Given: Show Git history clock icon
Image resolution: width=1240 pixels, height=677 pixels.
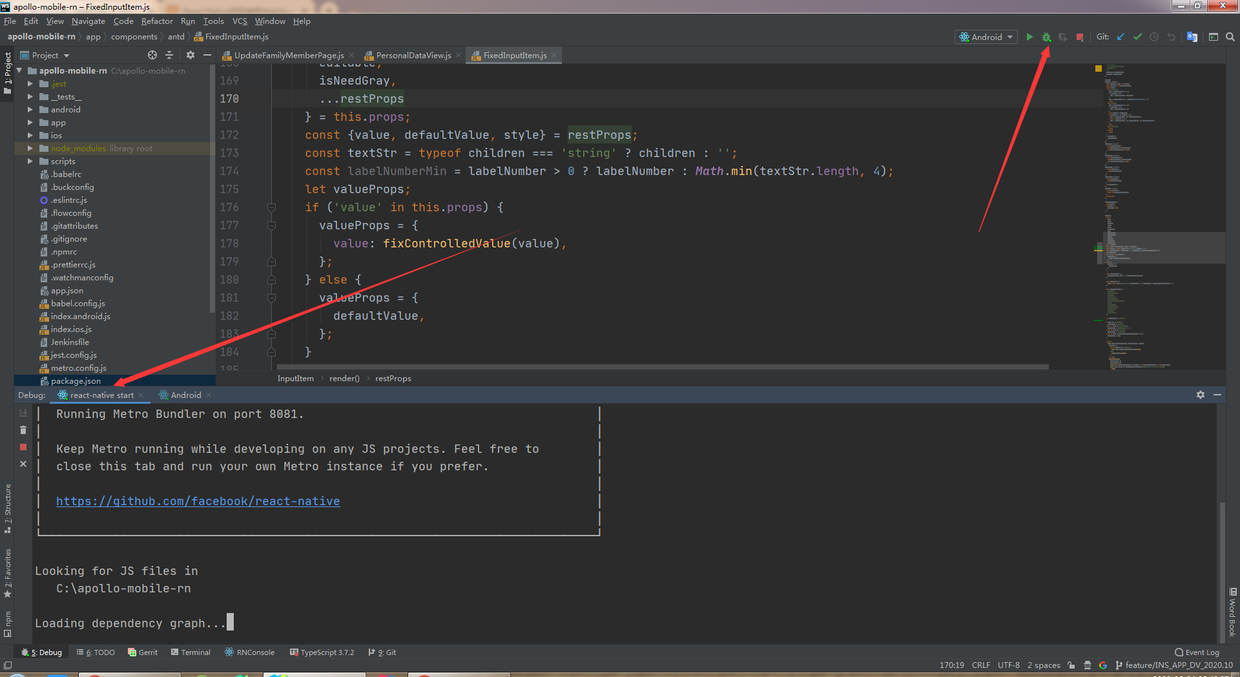Looking at the screenshot, I should [x=1154, y=37].
